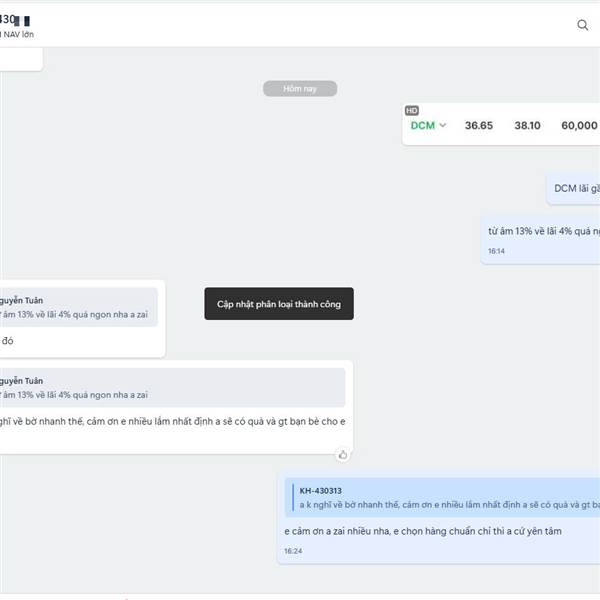Click the DCM stock symbol
Viewport: 600px width, 600px height.
click(422, 126)
